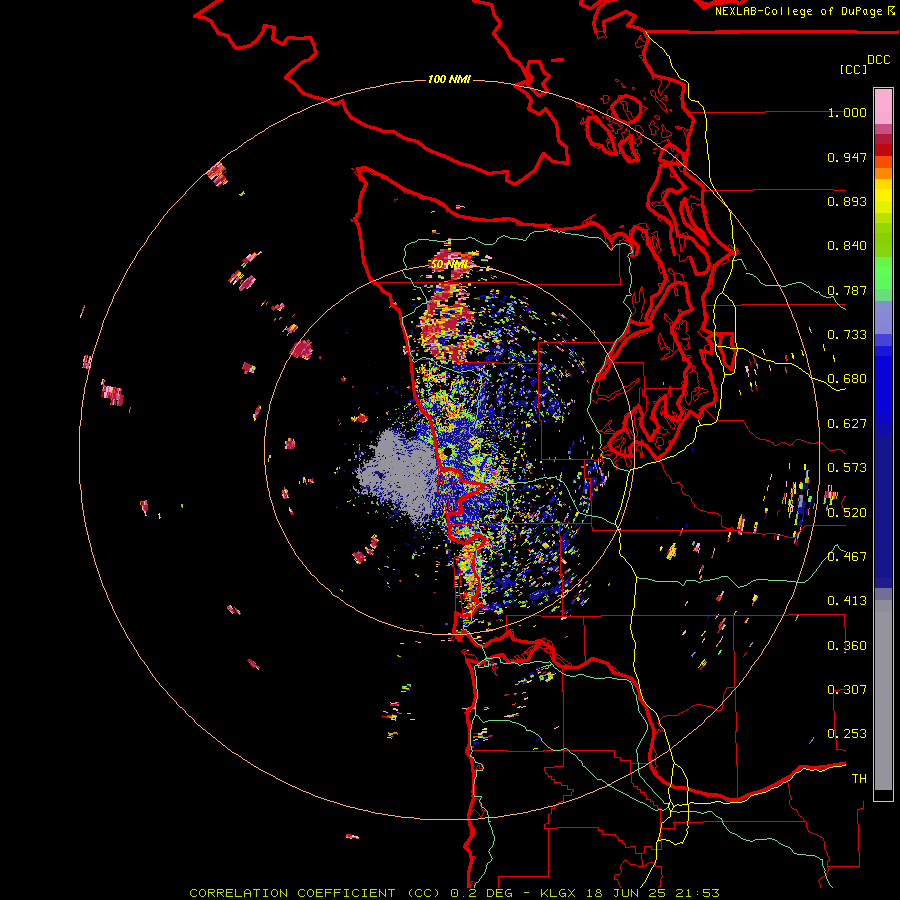Pick the light pink top color bar segment

pos(883,107)
